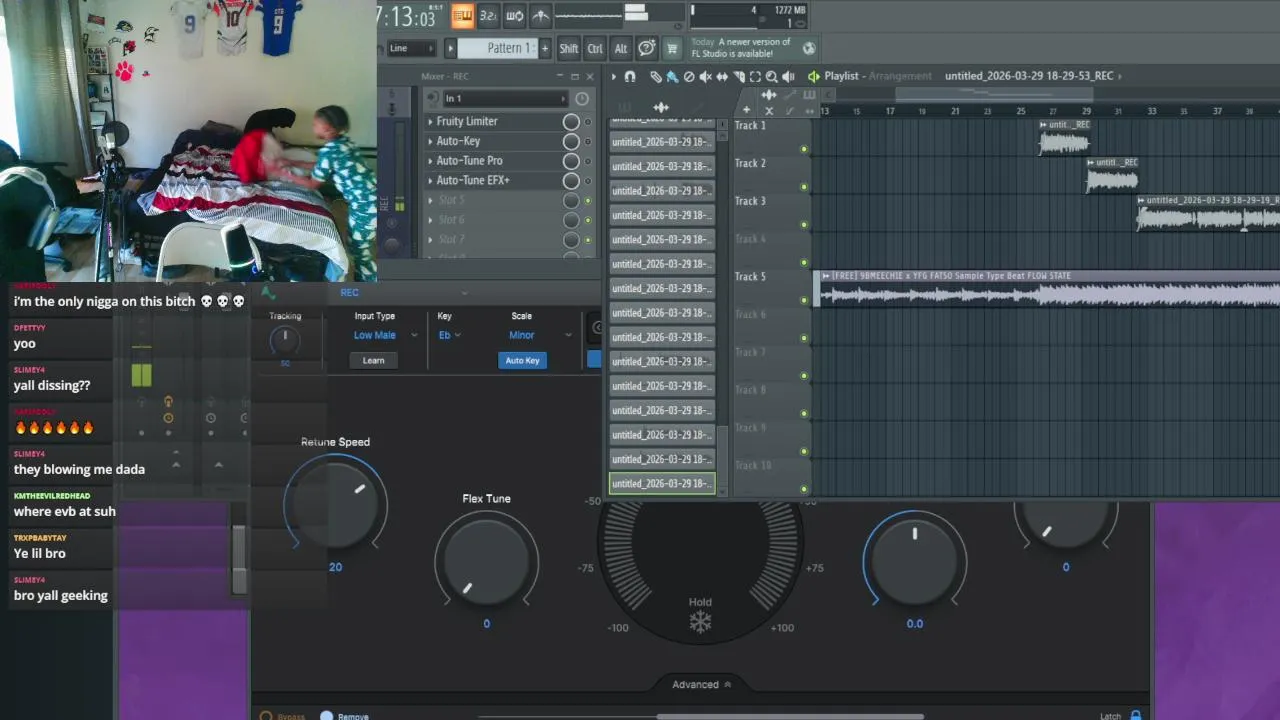This screenshot has width=1280, height=720.
Task: Select the playlist Slip tool
Action: 721,76
